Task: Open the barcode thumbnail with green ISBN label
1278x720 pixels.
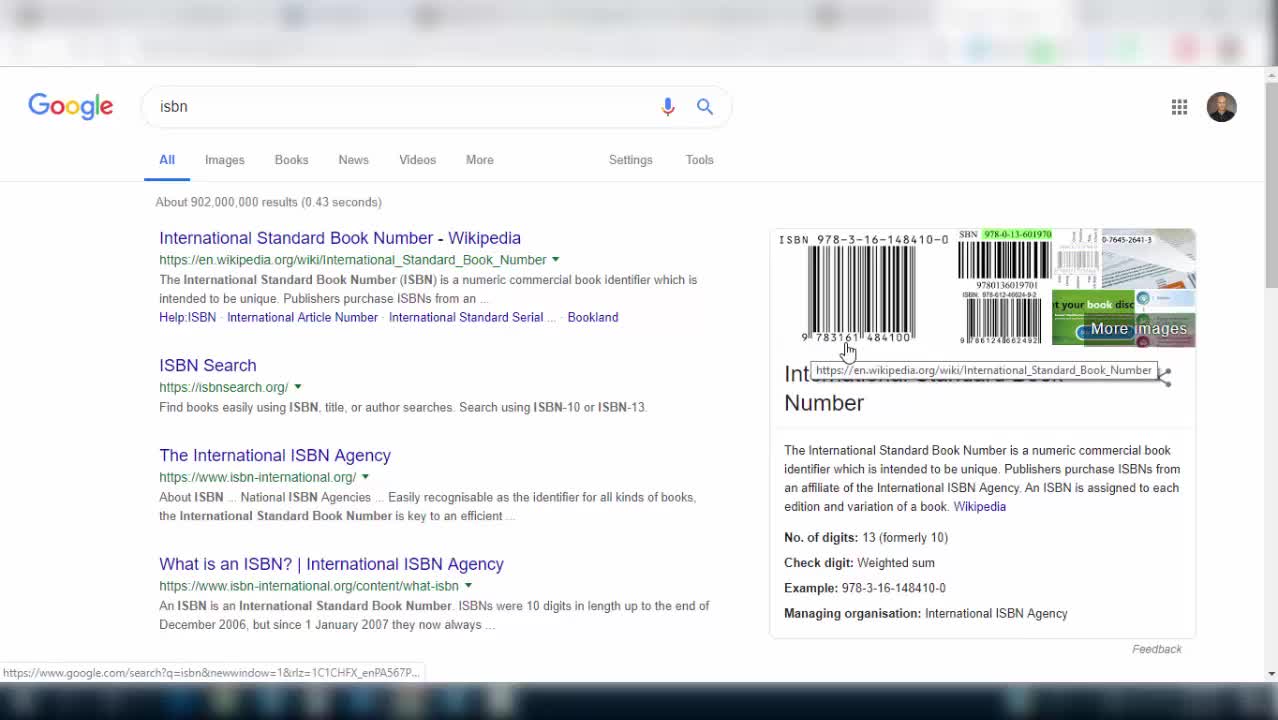Action: (1004, 258)
